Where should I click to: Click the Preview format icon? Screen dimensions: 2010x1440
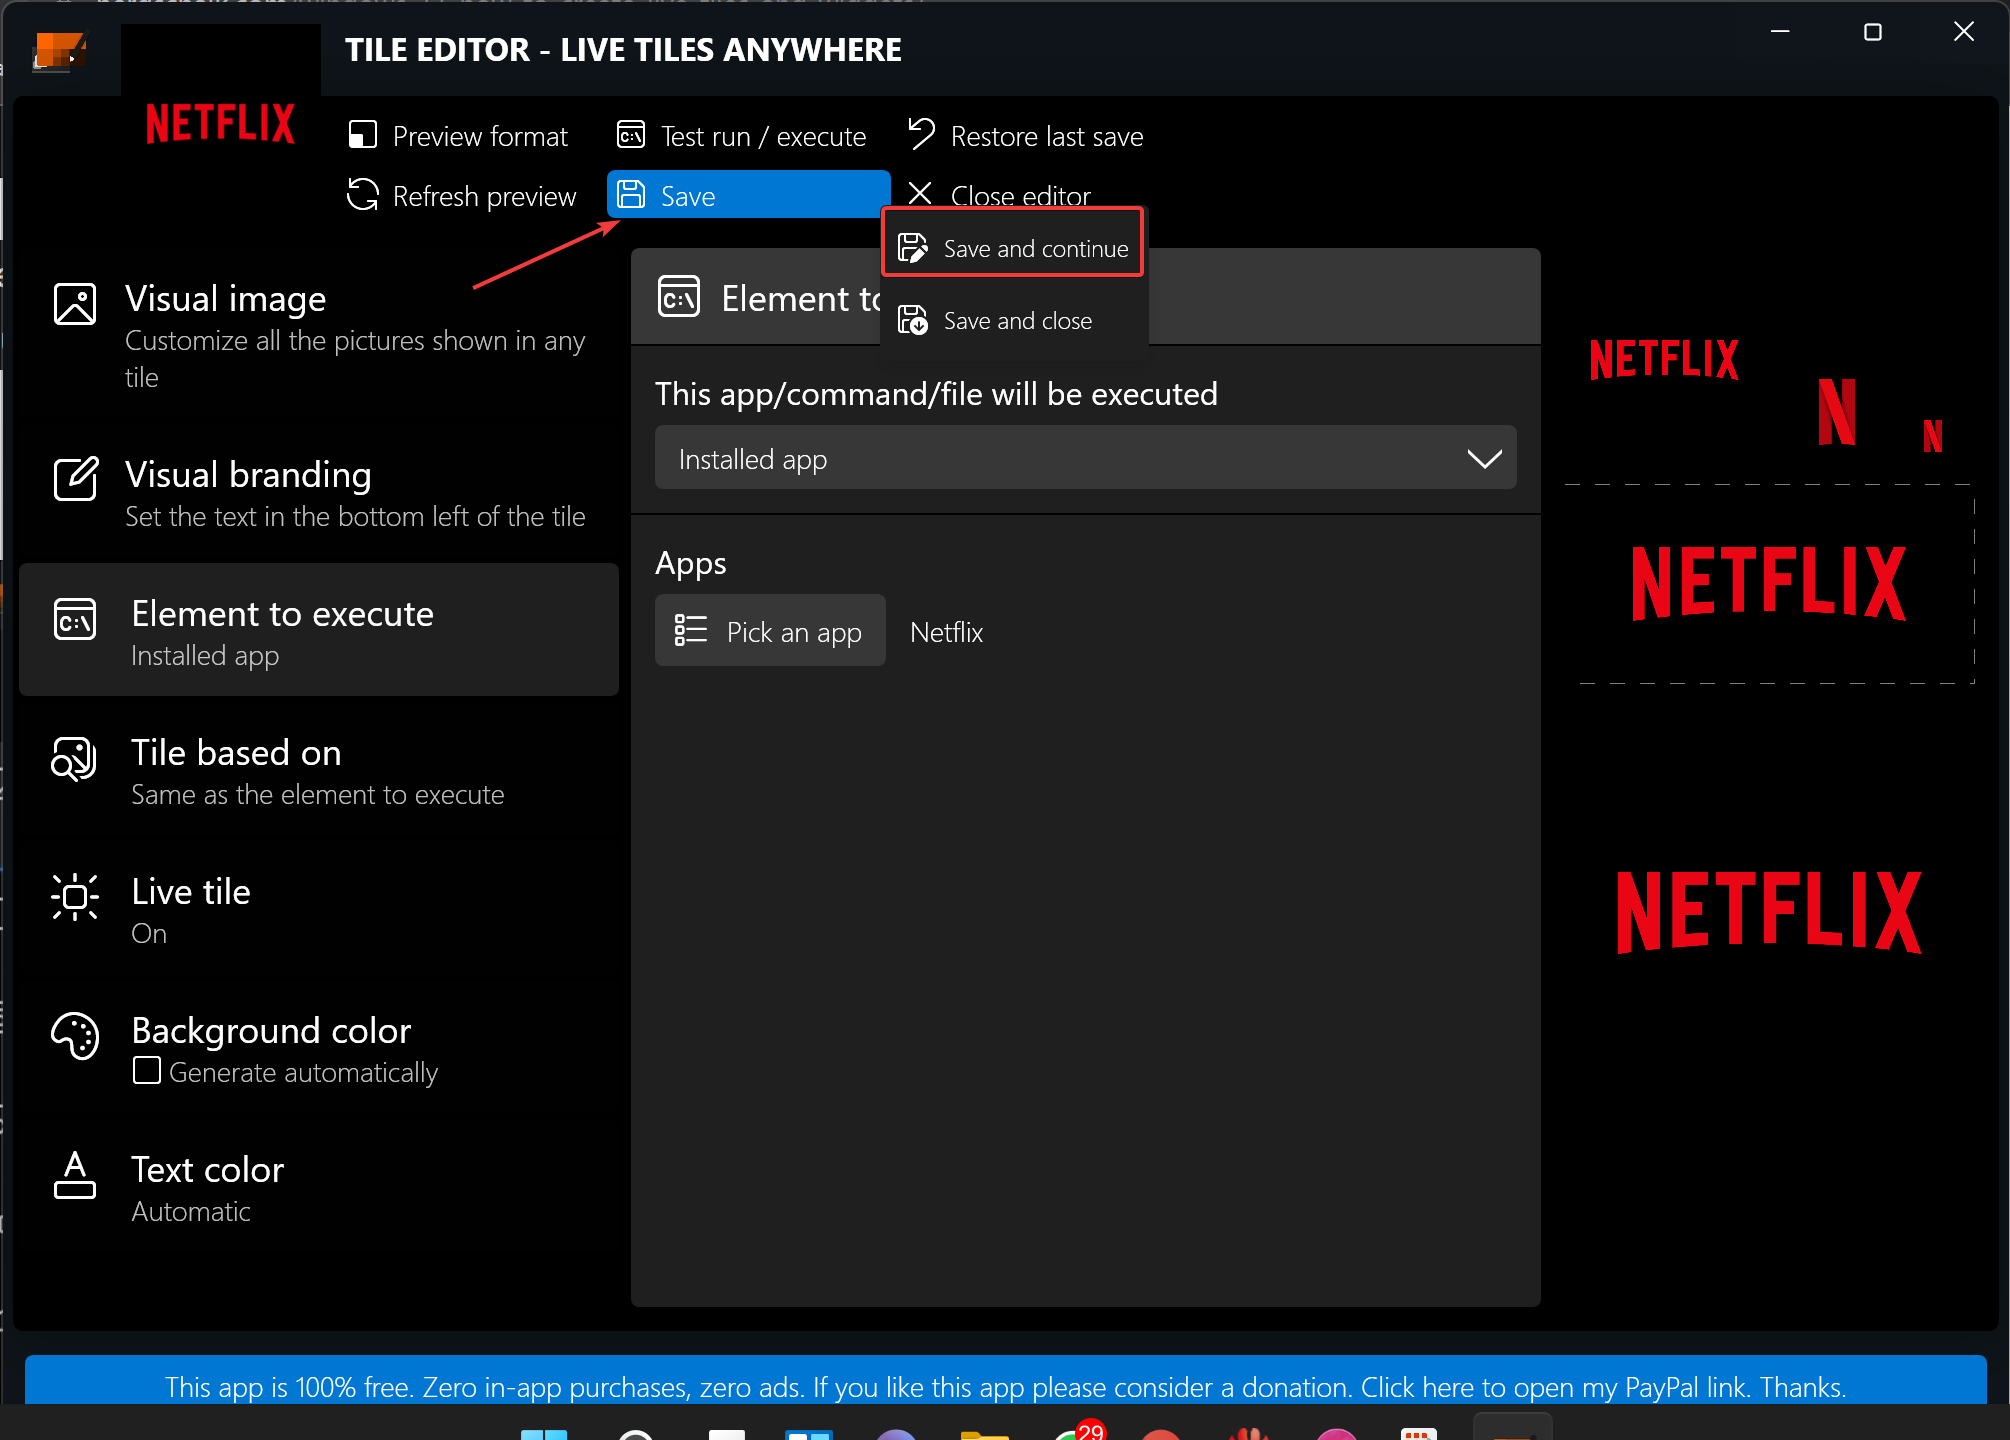(x=362, y=135)
